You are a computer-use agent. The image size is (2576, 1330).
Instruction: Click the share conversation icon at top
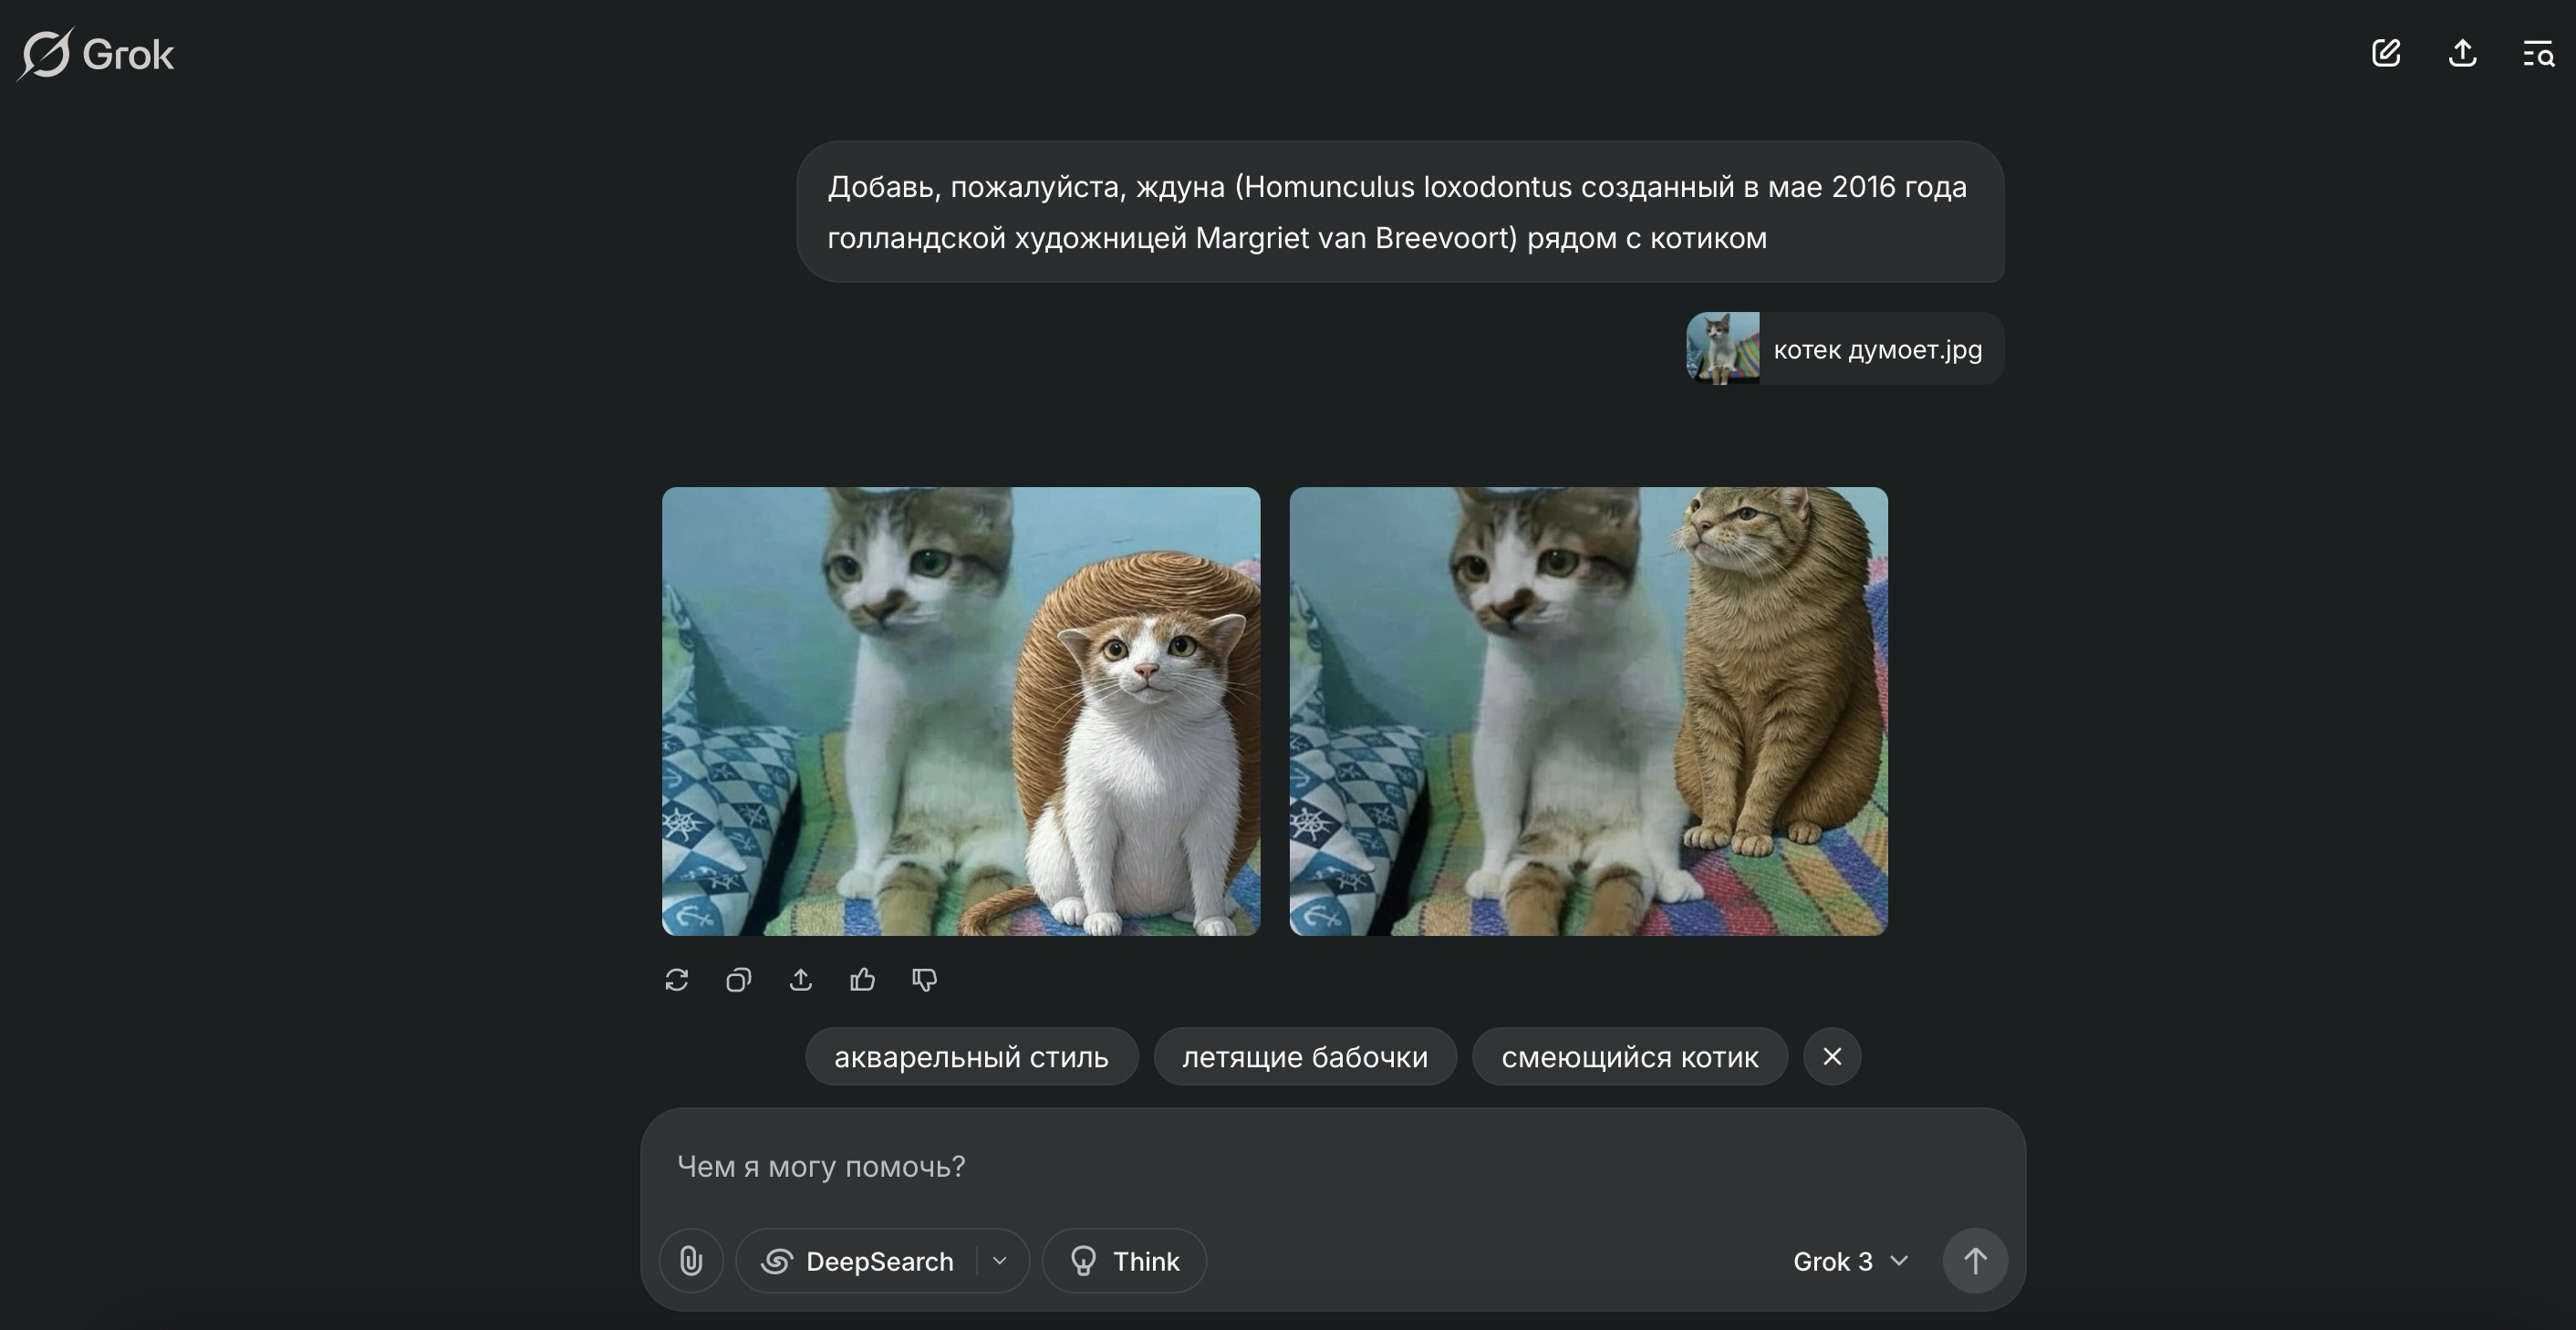pyautogui.click(x=2462, y=53)
